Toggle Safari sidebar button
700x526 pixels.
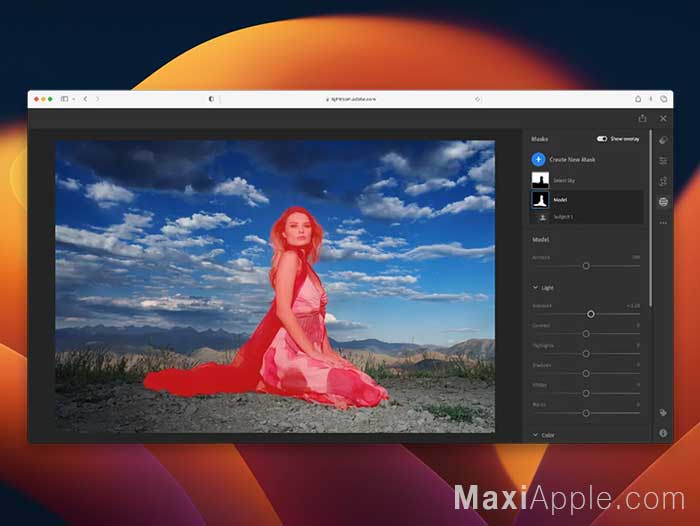(65, 99)
